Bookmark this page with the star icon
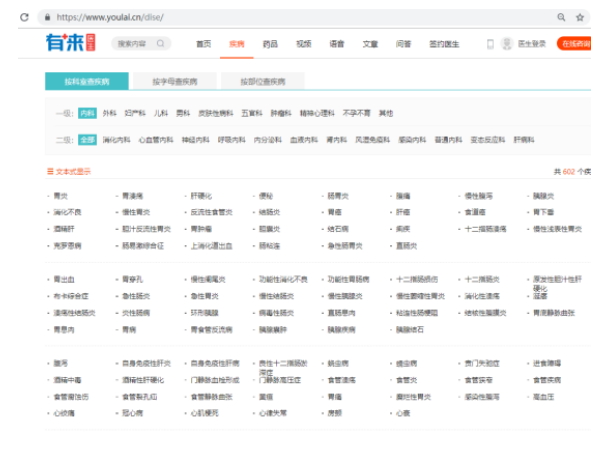 [x=580, y=17]
